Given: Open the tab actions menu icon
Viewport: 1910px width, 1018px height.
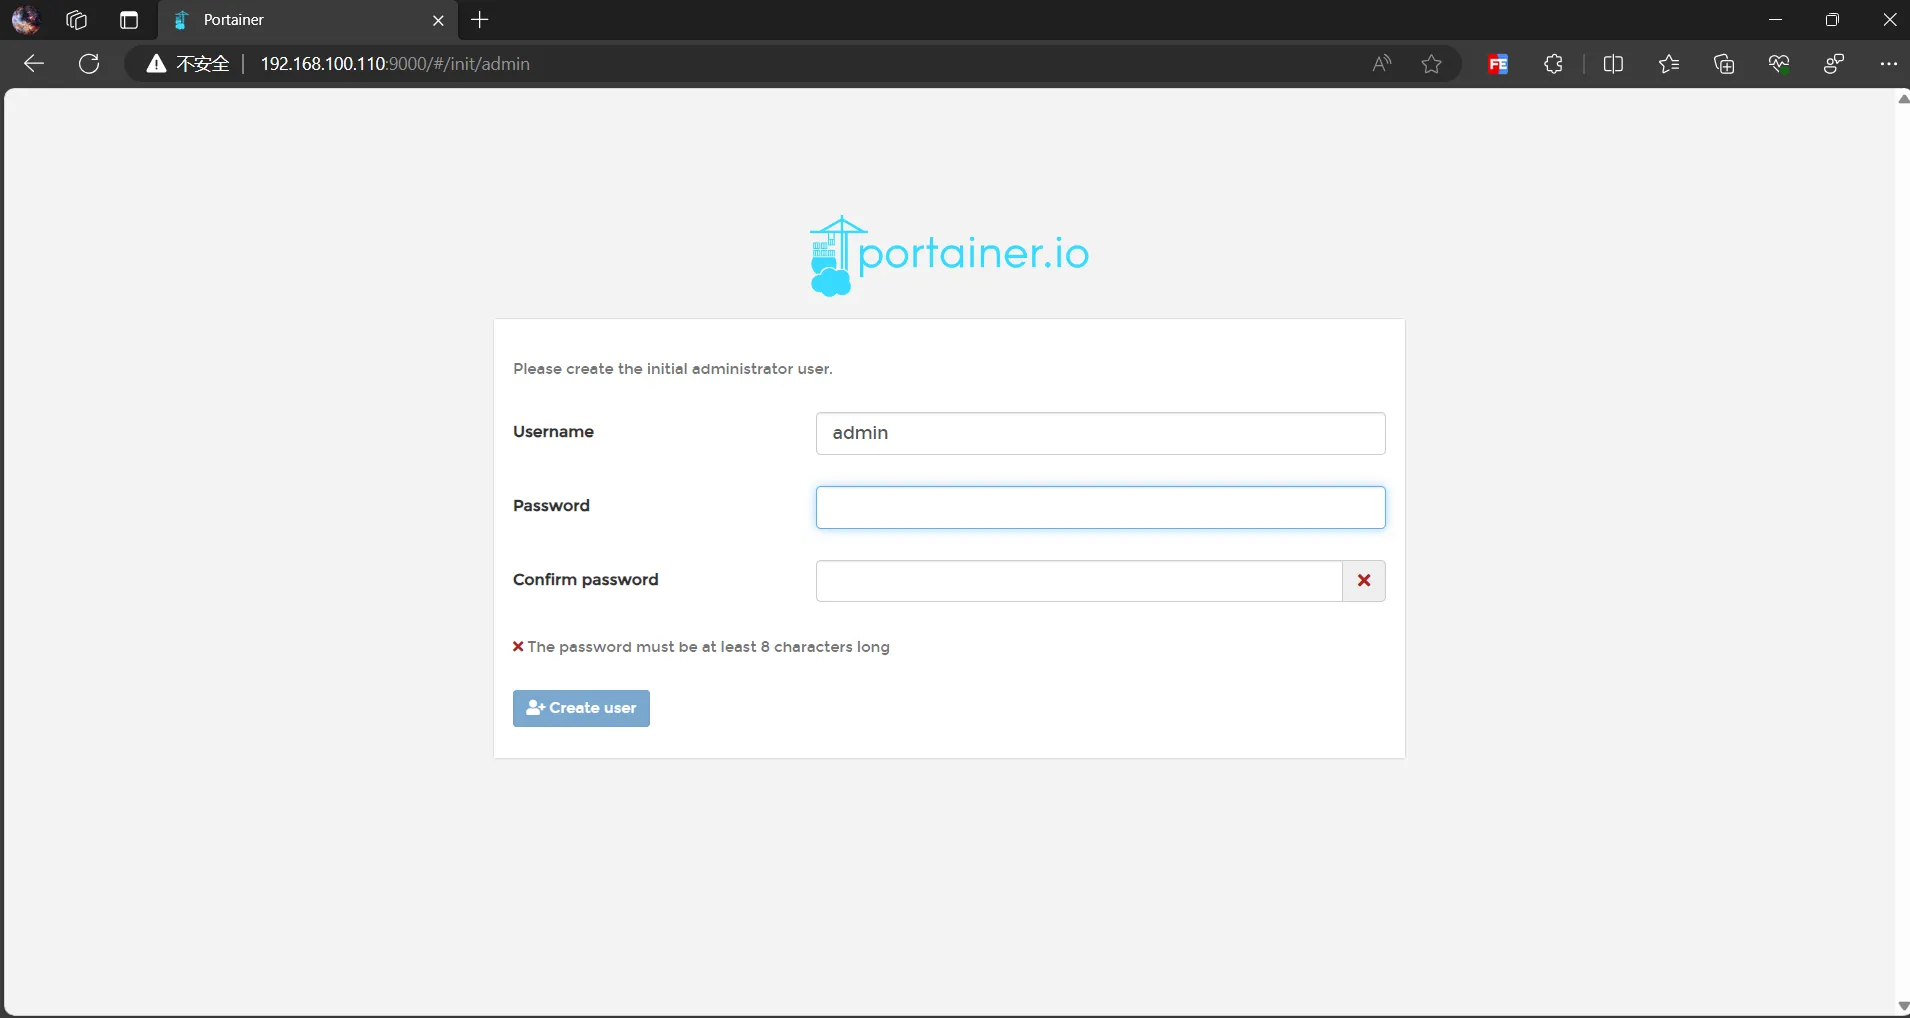Looking at the screenshot, I should coord(129,20).
